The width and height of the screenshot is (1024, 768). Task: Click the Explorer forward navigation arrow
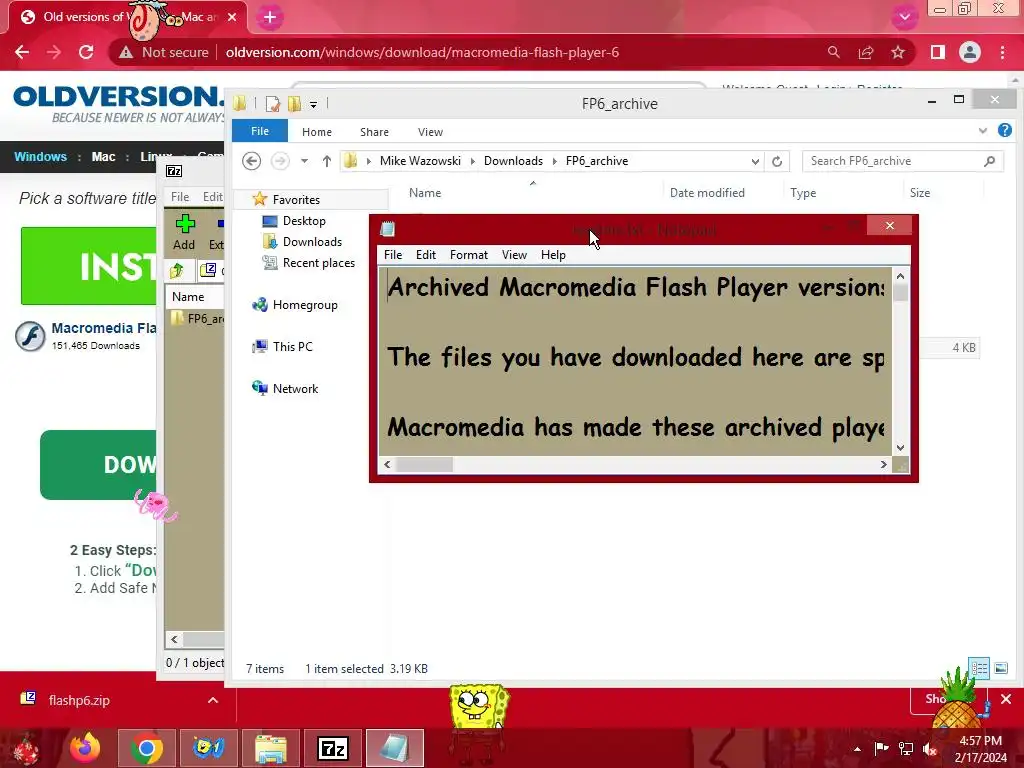click(280, 161)
